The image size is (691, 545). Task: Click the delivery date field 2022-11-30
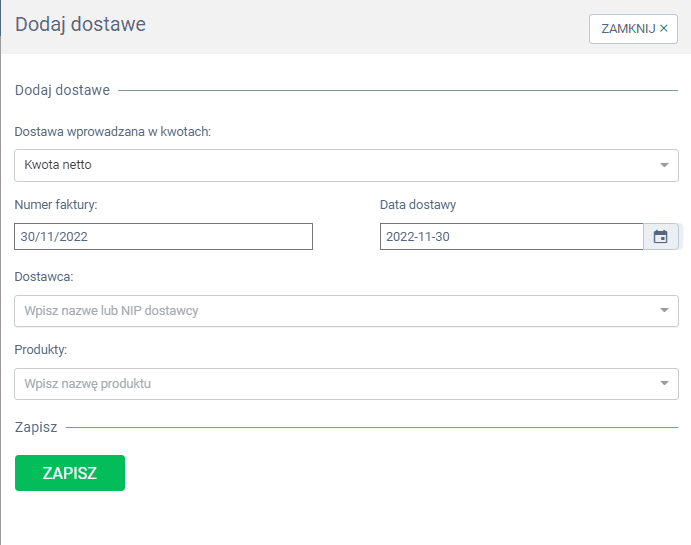(510, 237)
